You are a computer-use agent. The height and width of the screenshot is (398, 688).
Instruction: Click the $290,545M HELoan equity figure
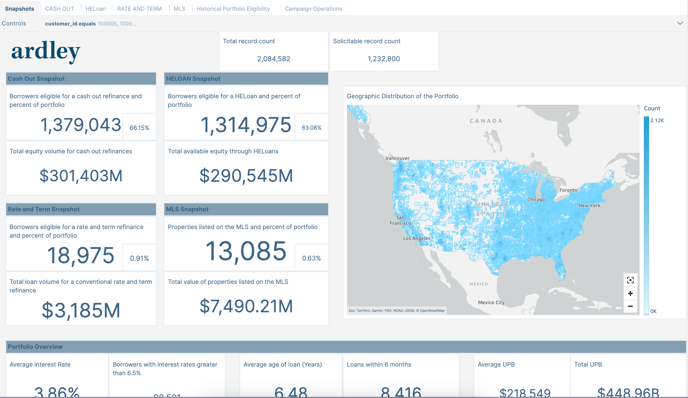pyautogui.click(x=246, y=176)
